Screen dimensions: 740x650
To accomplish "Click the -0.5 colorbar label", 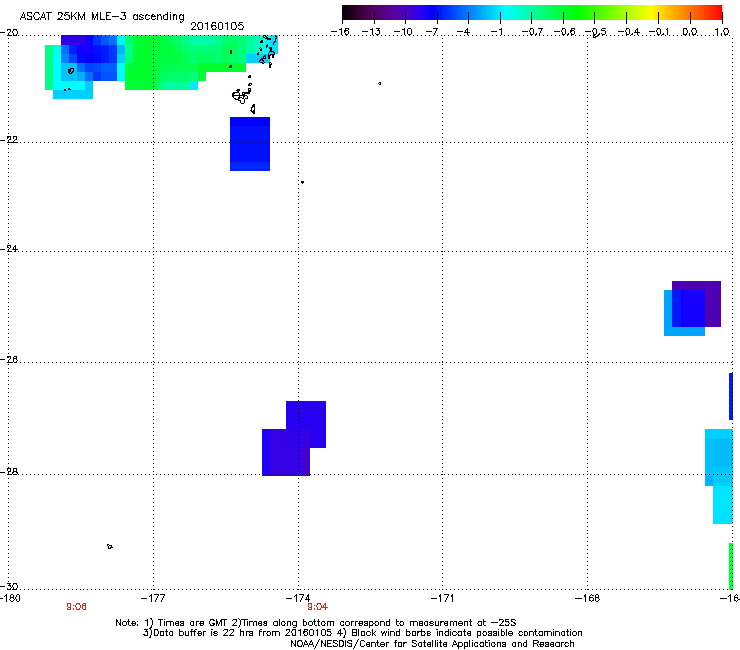I will coord(596,32).
